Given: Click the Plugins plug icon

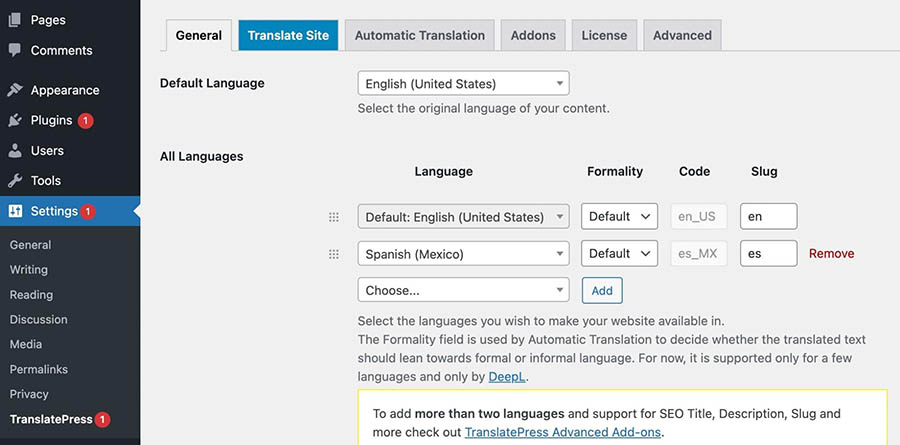Looking at the screenshot, I should 15,120.
